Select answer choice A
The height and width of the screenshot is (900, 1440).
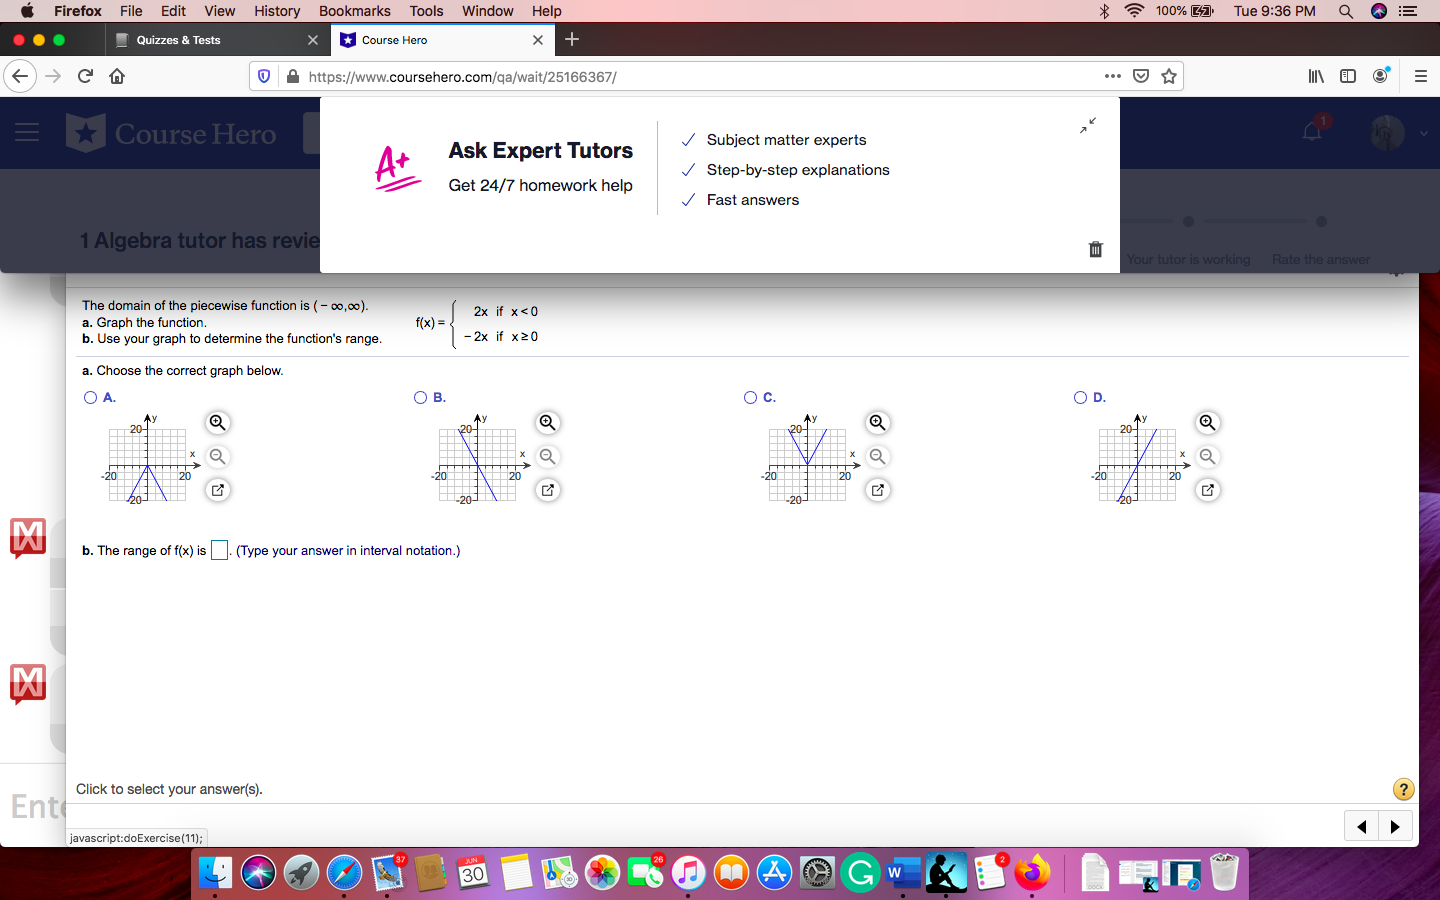coord(91,398)
